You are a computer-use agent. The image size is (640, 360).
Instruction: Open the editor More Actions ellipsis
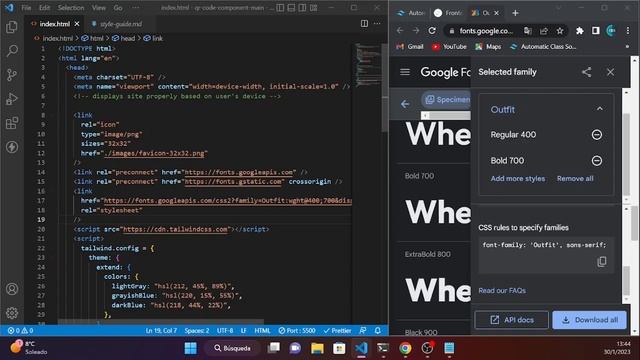click(x=377, y=24)
